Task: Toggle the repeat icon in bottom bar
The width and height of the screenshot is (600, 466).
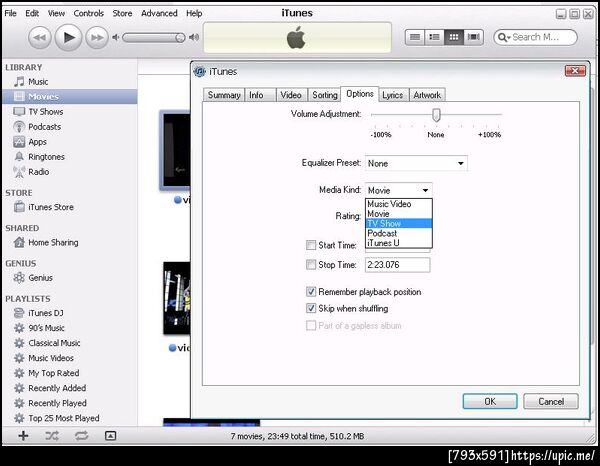Action: coord(81,435)
